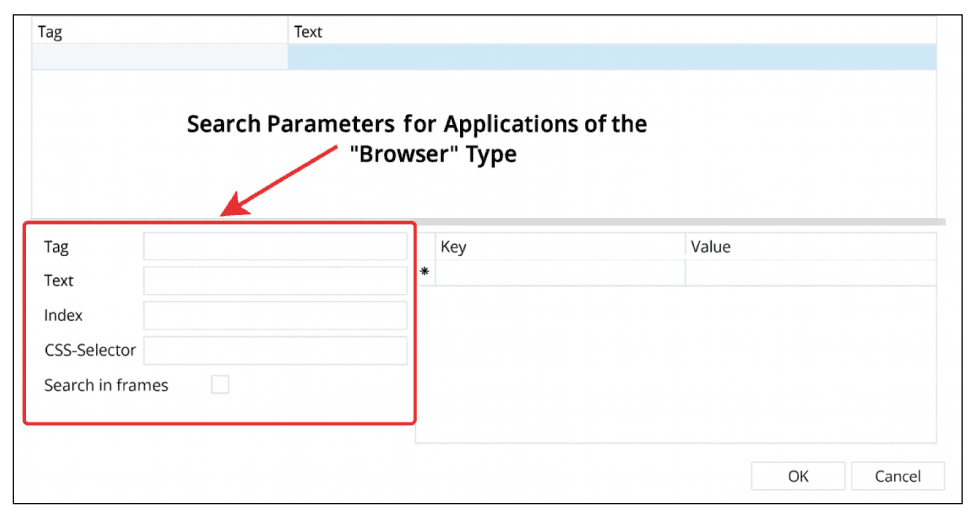The image size is (975, 515).
Task: Click the "Search in frames" label text
Action: [106, 385]
